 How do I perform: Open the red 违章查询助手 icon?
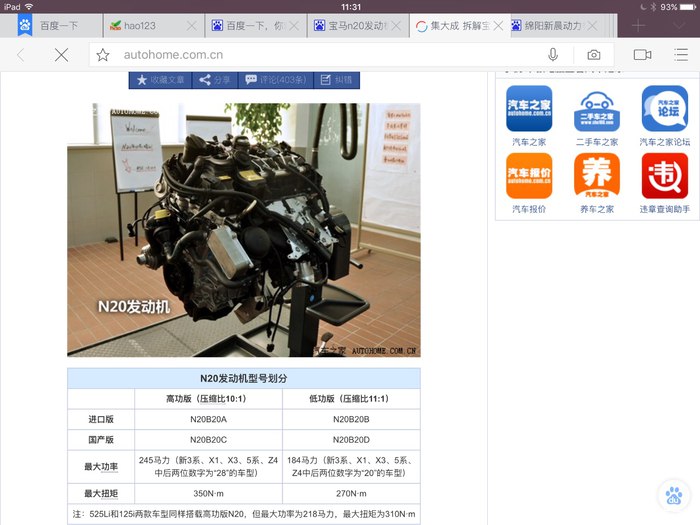point(664,176)
